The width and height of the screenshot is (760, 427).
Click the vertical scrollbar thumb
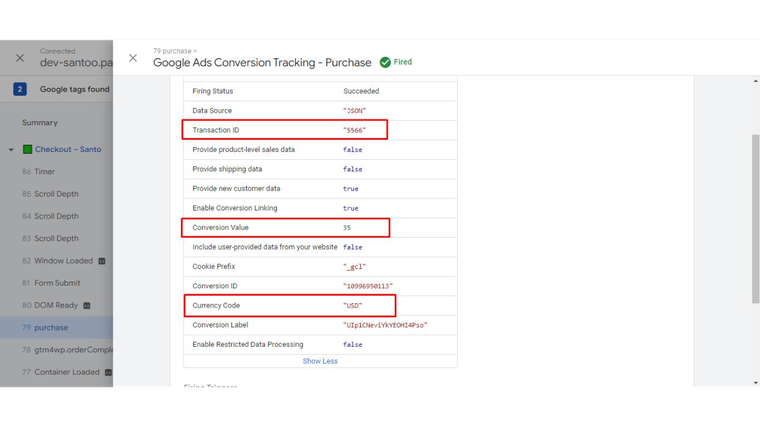(755, 219)
